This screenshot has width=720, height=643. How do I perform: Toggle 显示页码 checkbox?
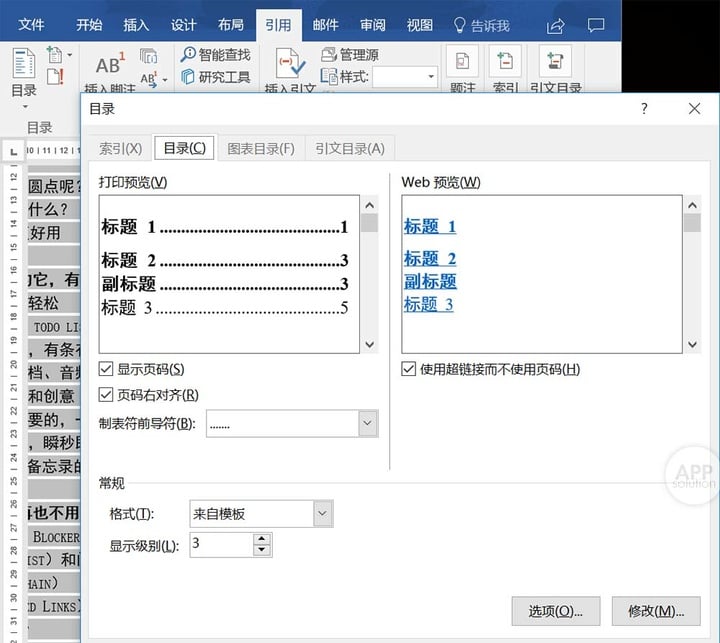tap(106, 369)
